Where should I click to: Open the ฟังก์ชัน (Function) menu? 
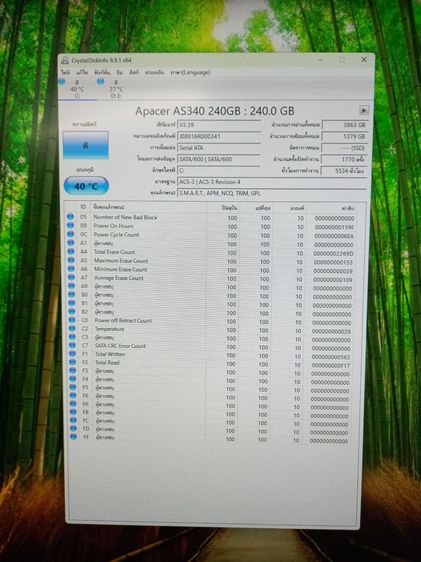pos(102,72)
